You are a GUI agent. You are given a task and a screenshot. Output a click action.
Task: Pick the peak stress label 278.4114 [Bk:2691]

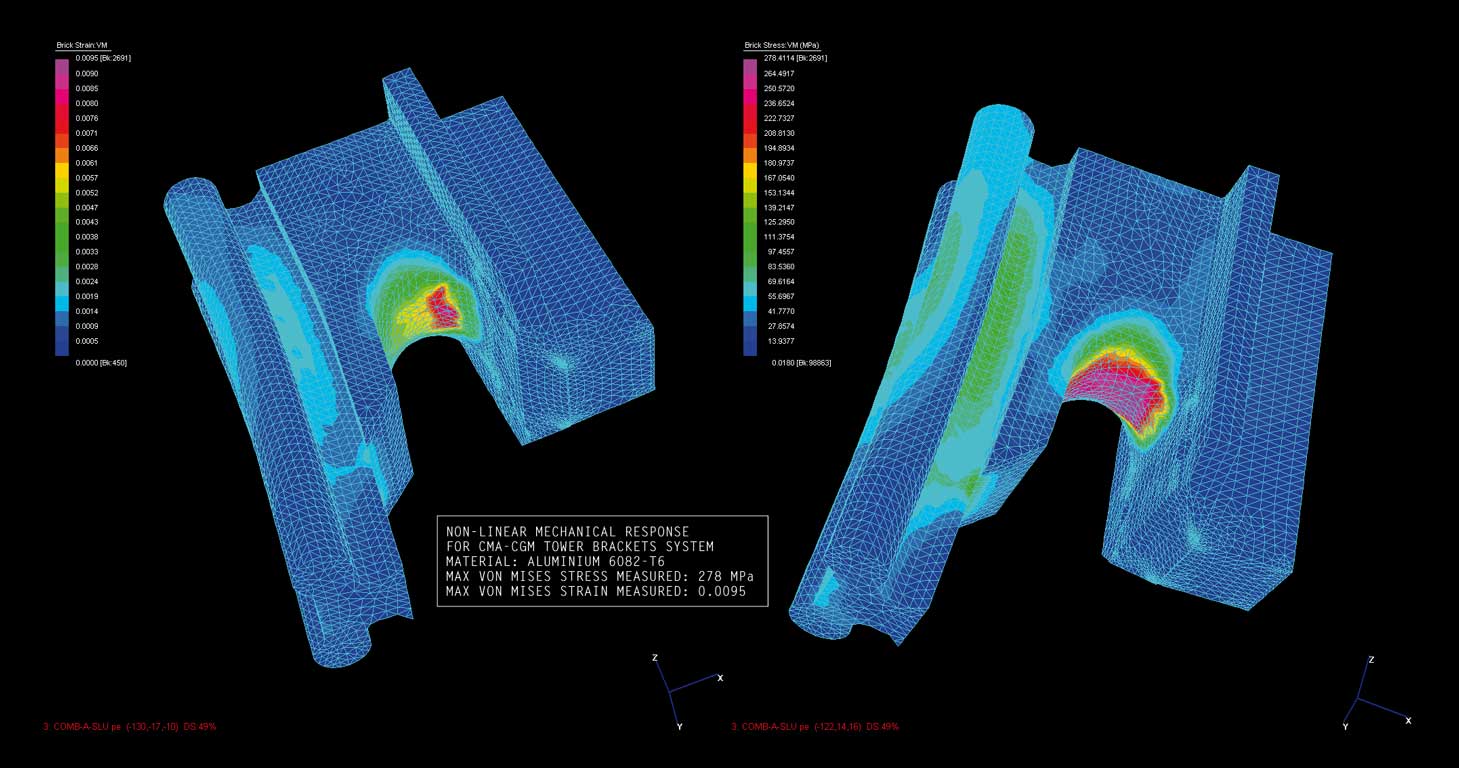pos(795,58)
